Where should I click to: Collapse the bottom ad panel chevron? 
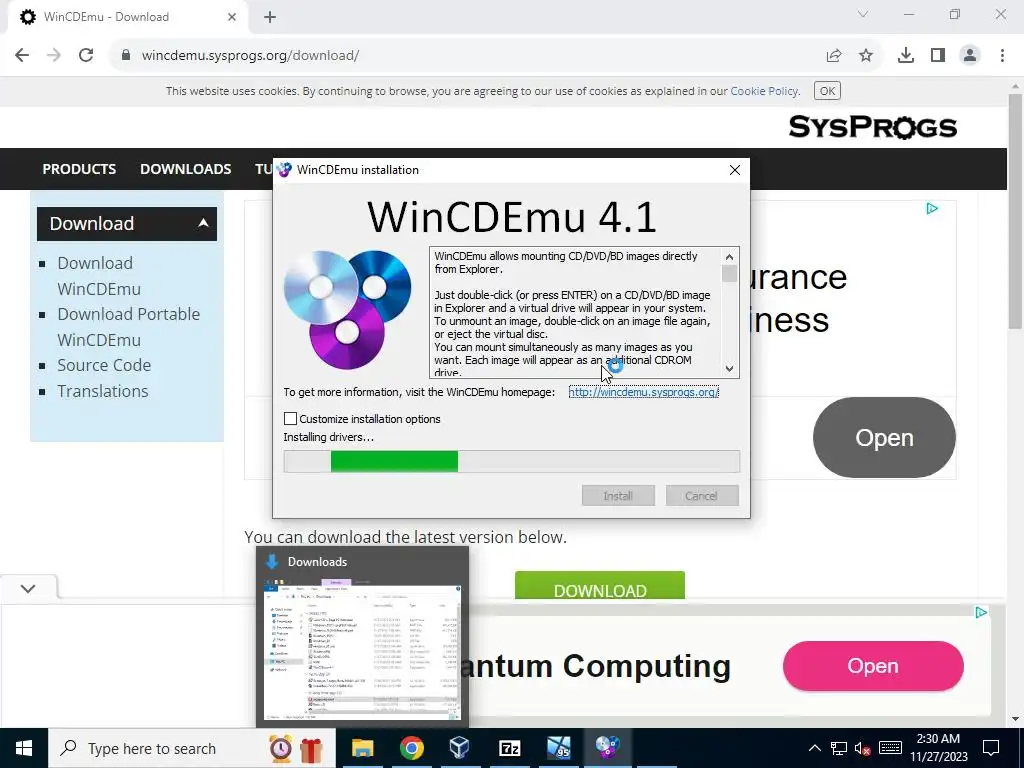click(x=28, y=588)
